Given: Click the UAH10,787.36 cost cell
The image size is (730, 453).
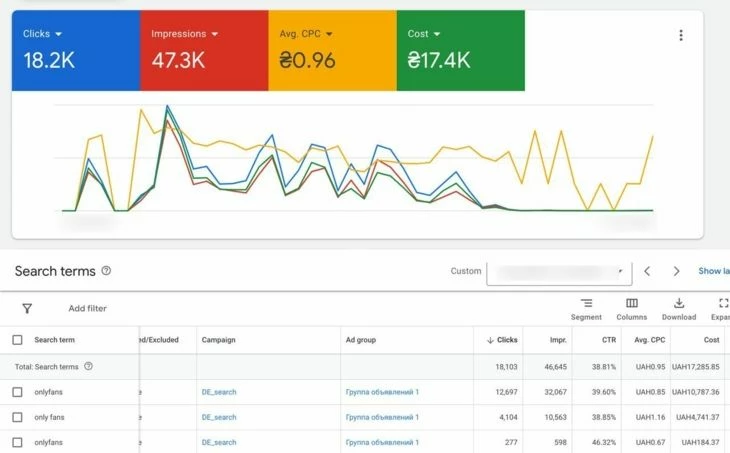Looking at the screenshot, I should coord(696,392).
